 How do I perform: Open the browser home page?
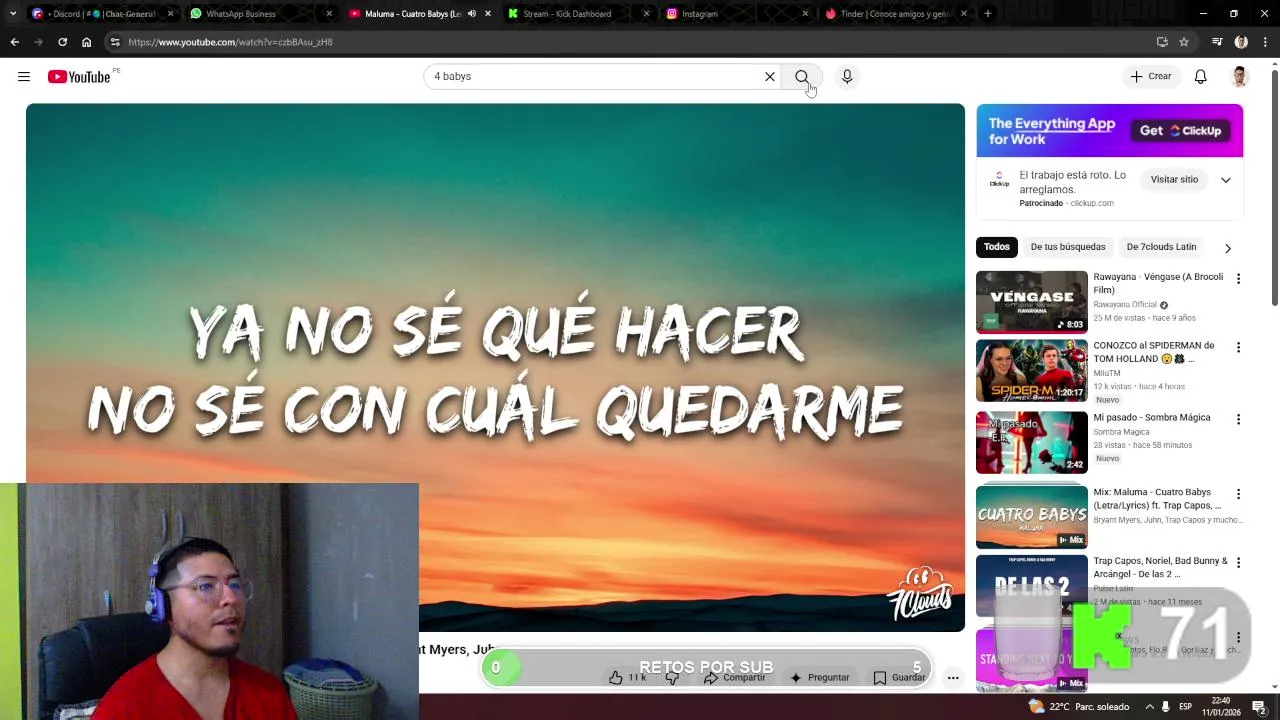coord(86,42)
